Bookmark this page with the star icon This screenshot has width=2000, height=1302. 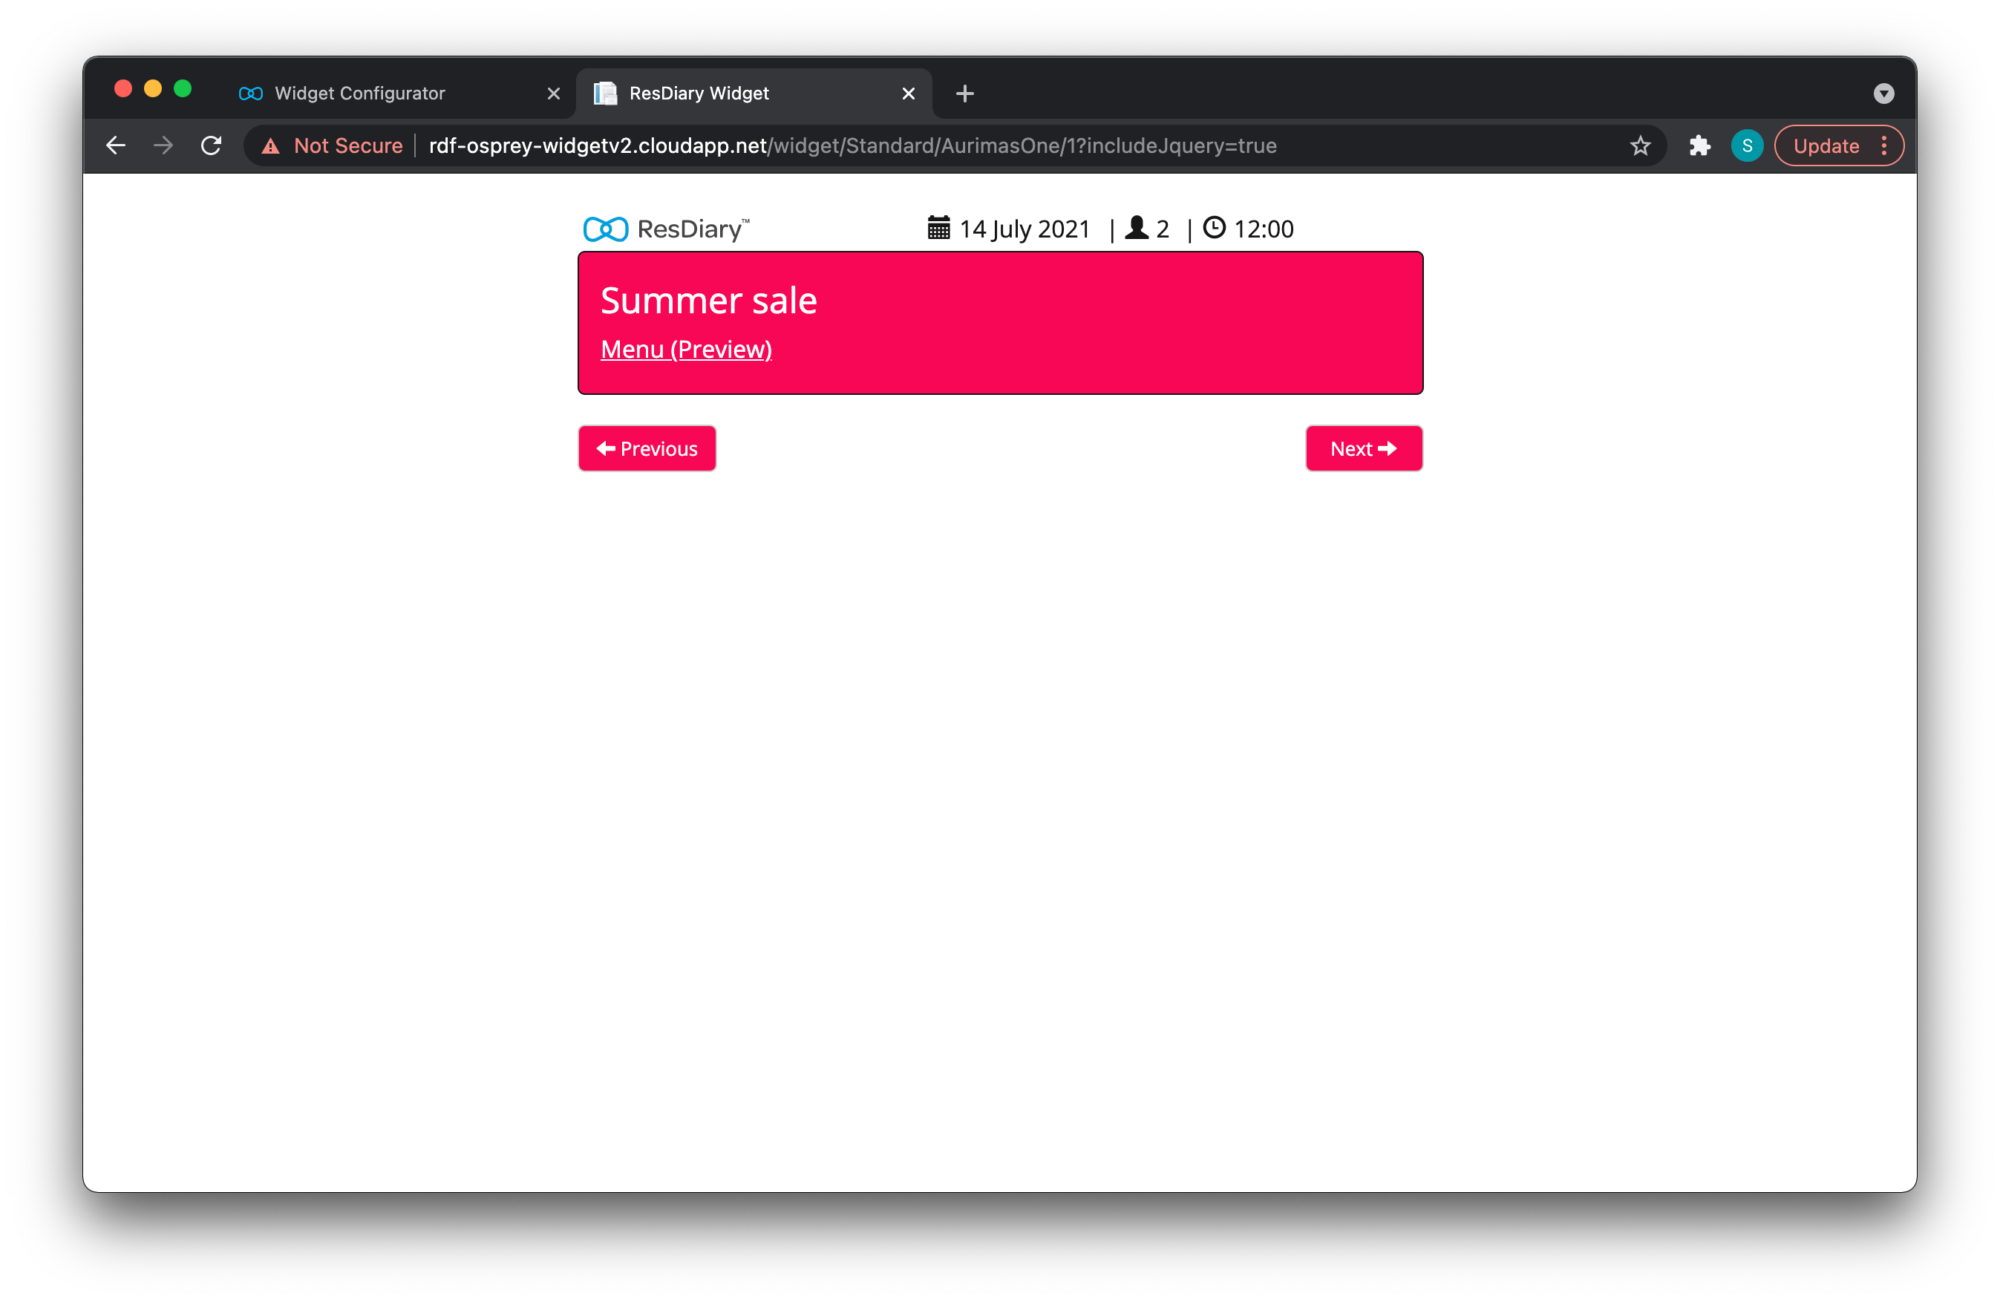point(1640,146)
